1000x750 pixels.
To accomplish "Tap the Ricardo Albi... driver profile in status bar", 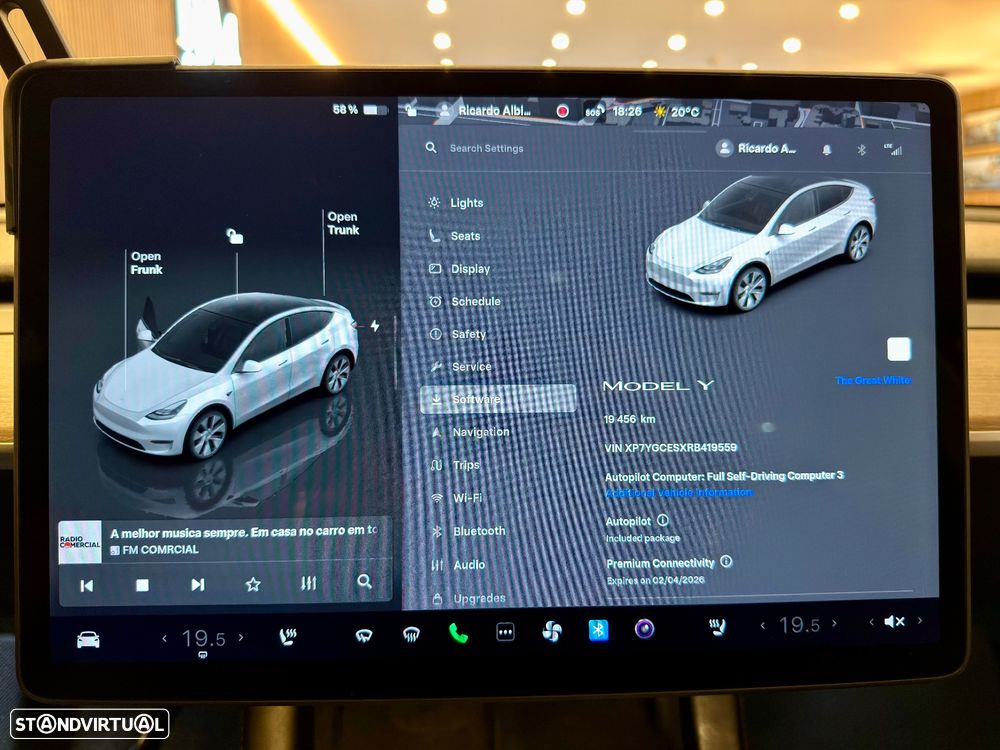I will click(485, 110).
